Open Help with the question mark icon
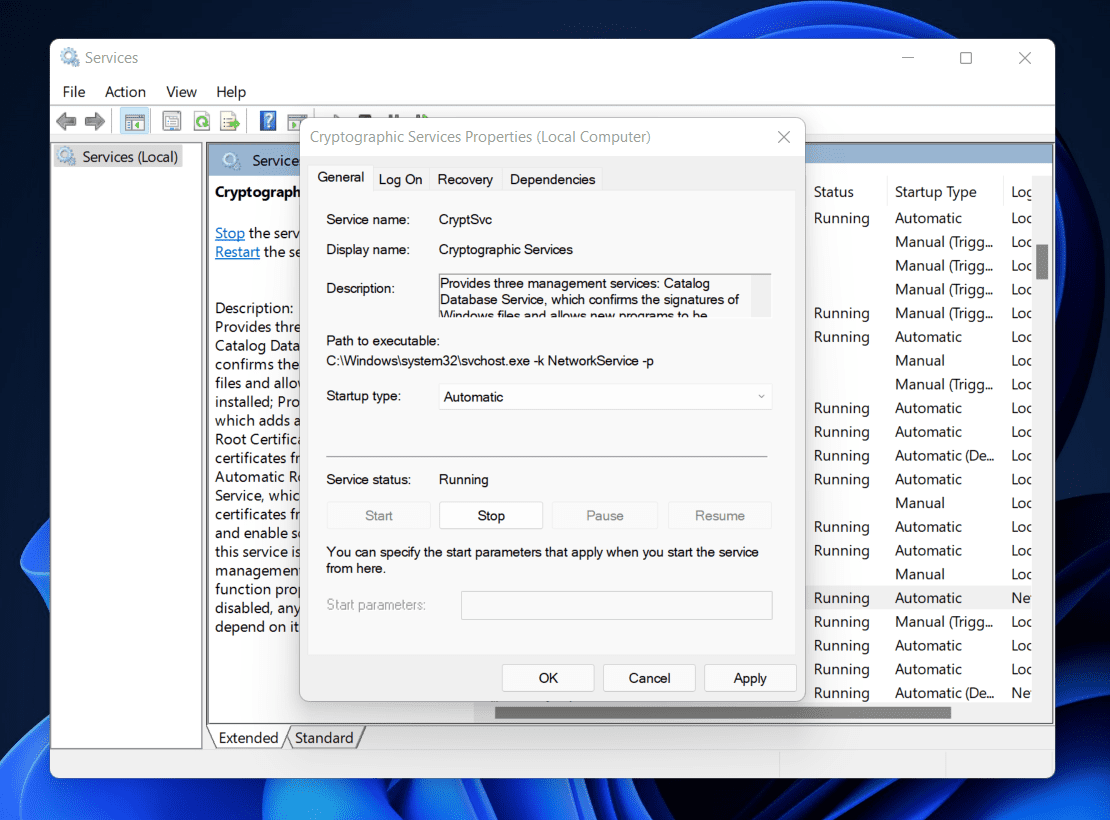The image size is (1110, 820). [268, 121]
